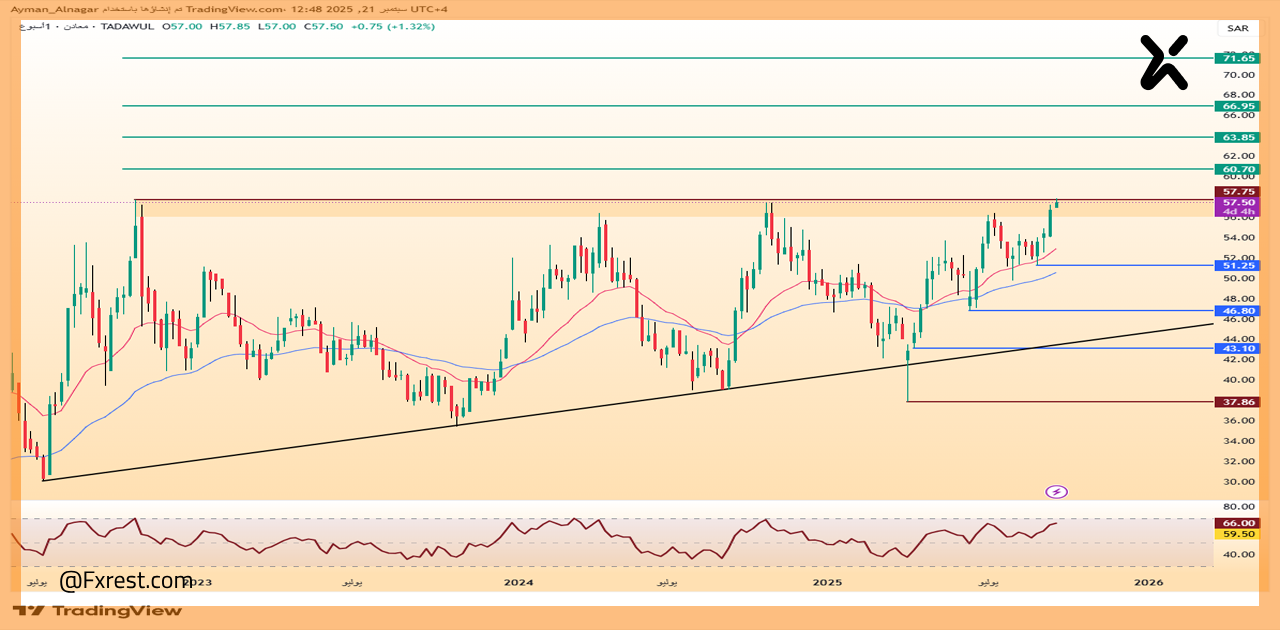Select the yellow 59.50 RSI label

(x=1236, y=534)
